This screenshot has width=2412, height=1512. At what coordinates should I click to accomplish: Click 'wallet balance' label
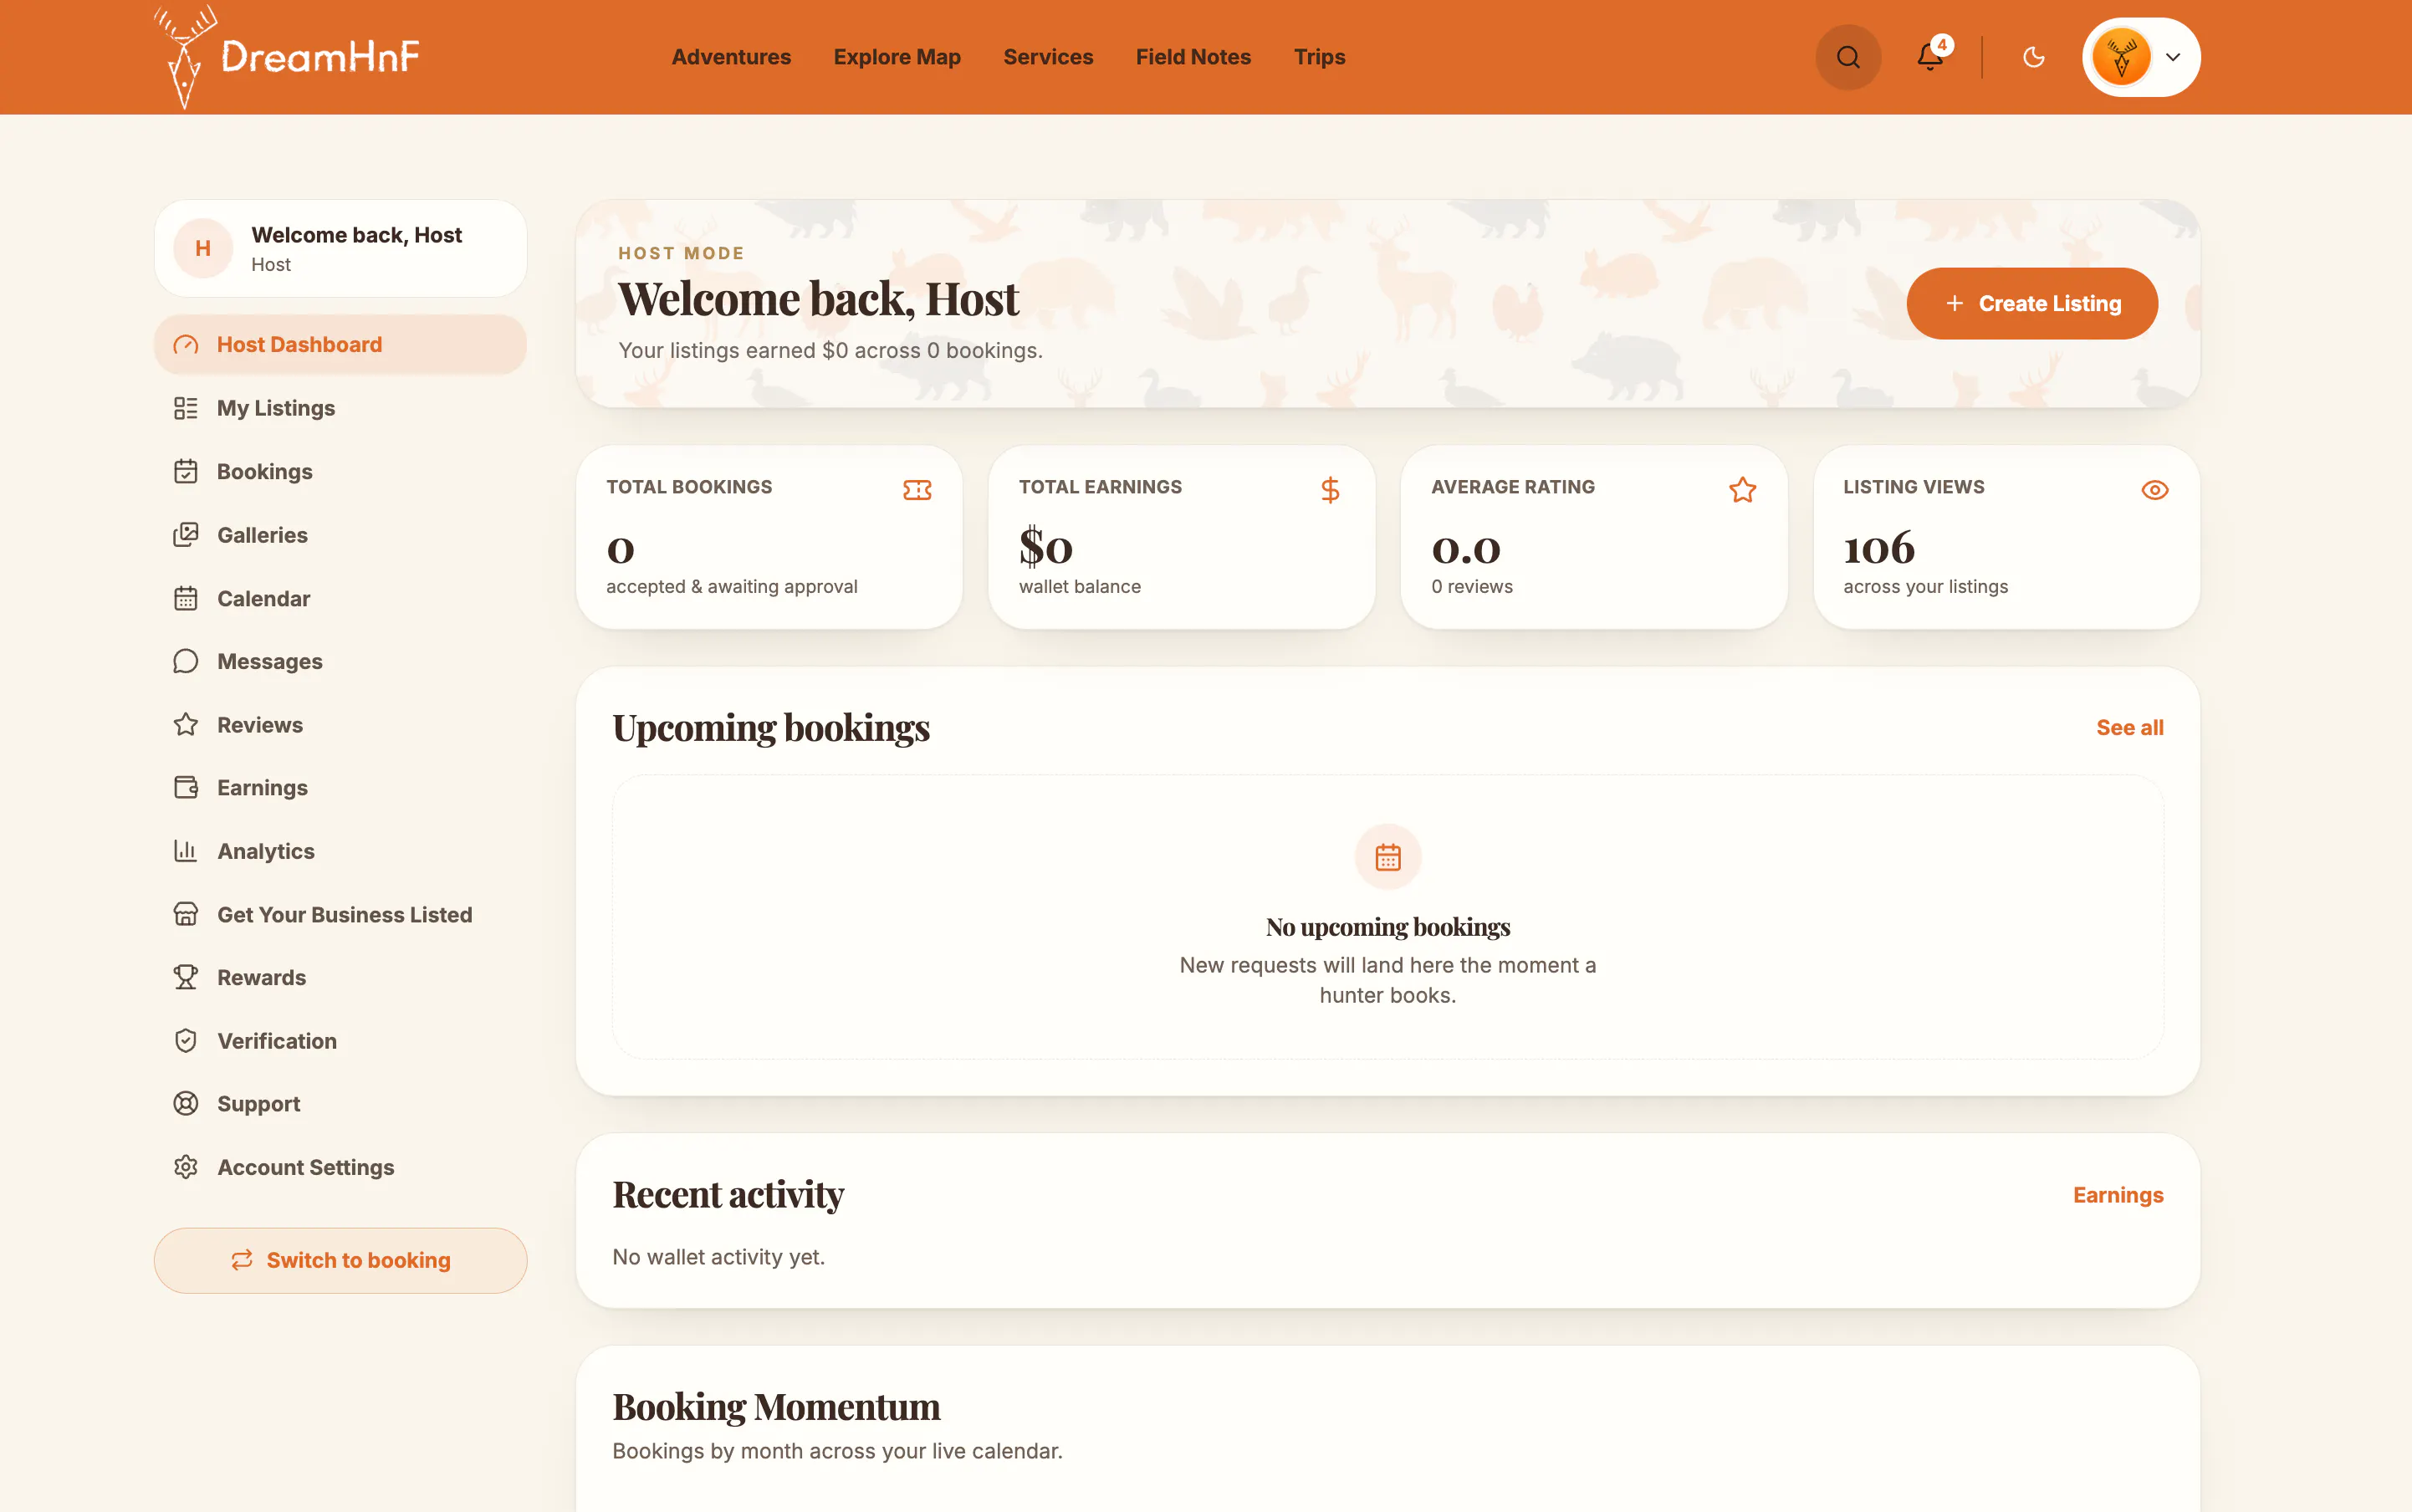(x=1079, y=587)
